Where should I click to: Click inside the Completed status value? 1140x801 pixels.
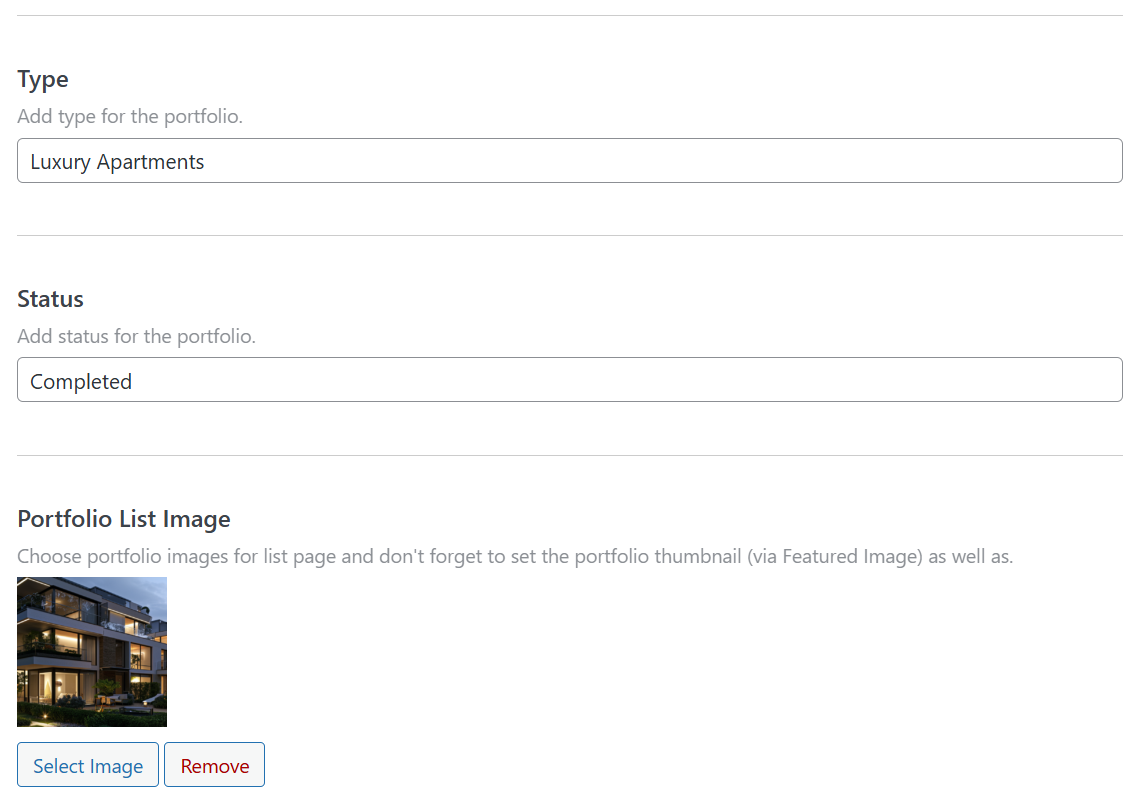coord(80,380)
